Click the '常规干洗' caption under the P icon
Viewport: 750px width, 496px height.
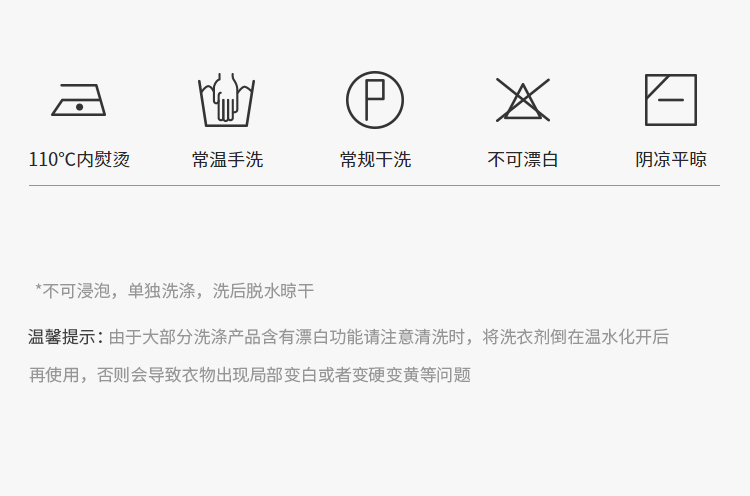pyautogui.click(x=375, y=159)
